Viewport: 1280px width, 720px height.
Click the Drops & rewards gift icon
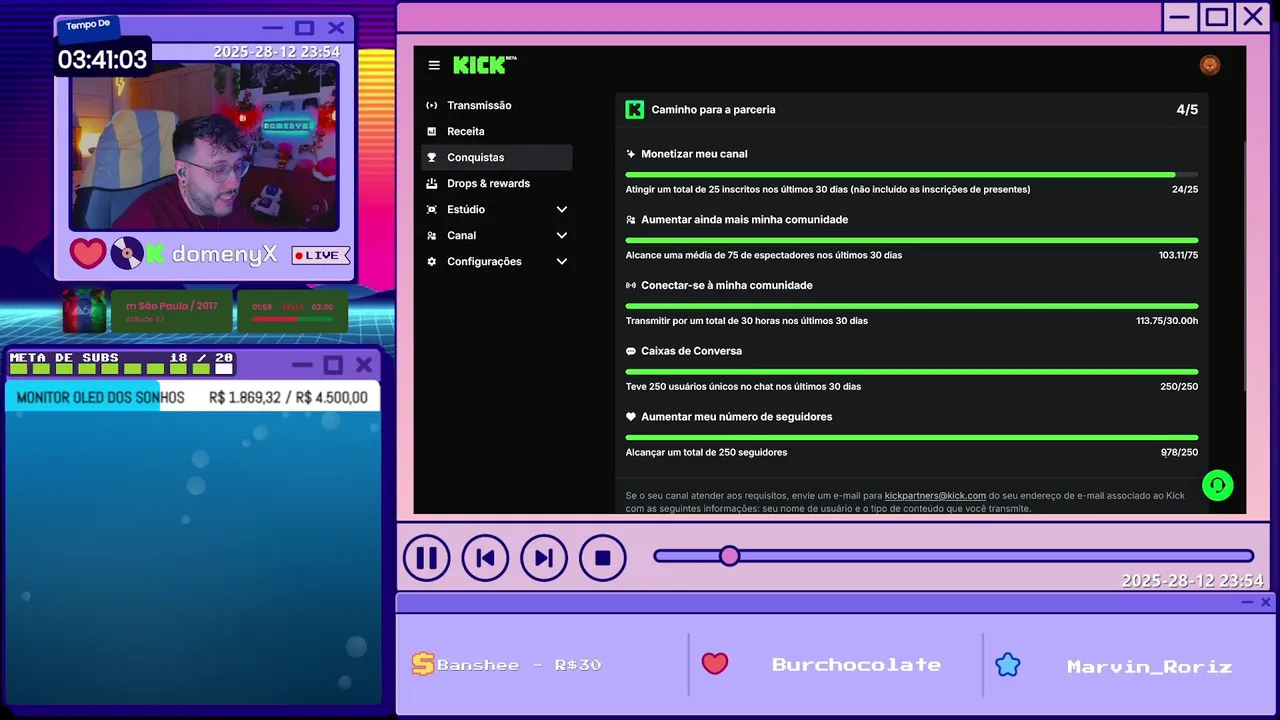pyautogui.click(x=432, y=183)
